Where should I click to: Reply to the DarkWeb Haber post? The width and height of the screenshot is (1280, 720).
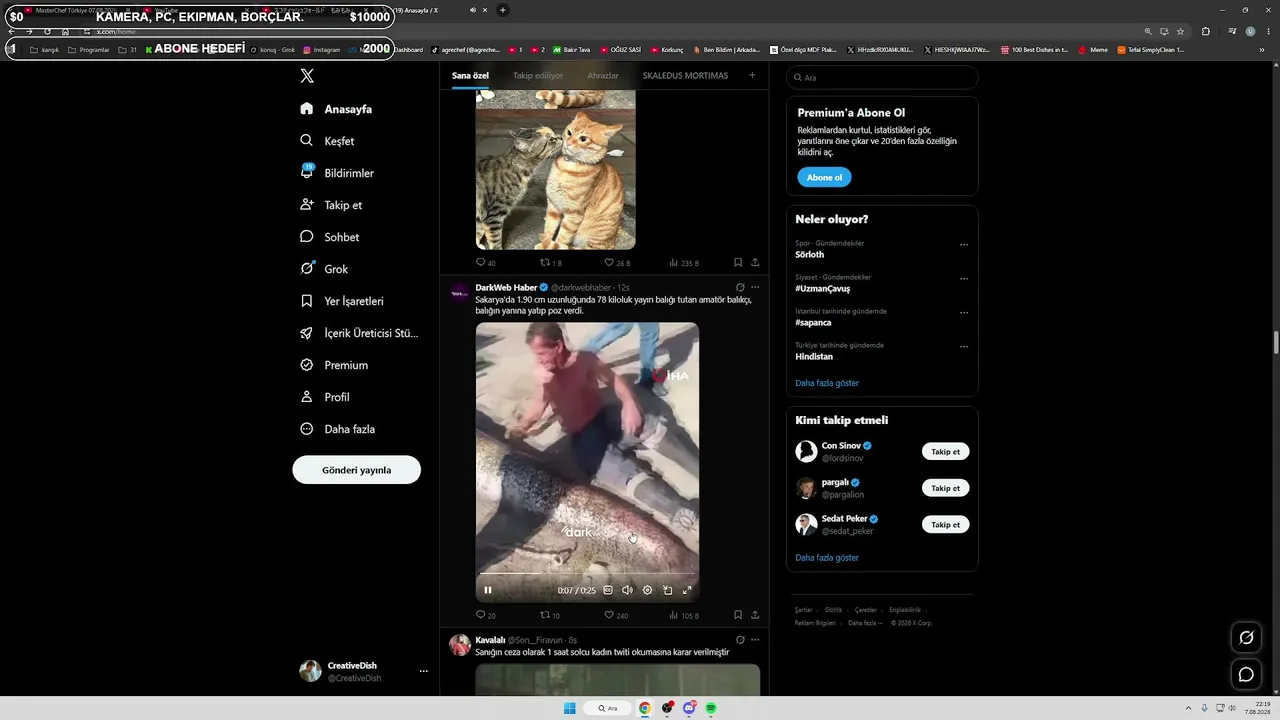[x=485, y=615]
